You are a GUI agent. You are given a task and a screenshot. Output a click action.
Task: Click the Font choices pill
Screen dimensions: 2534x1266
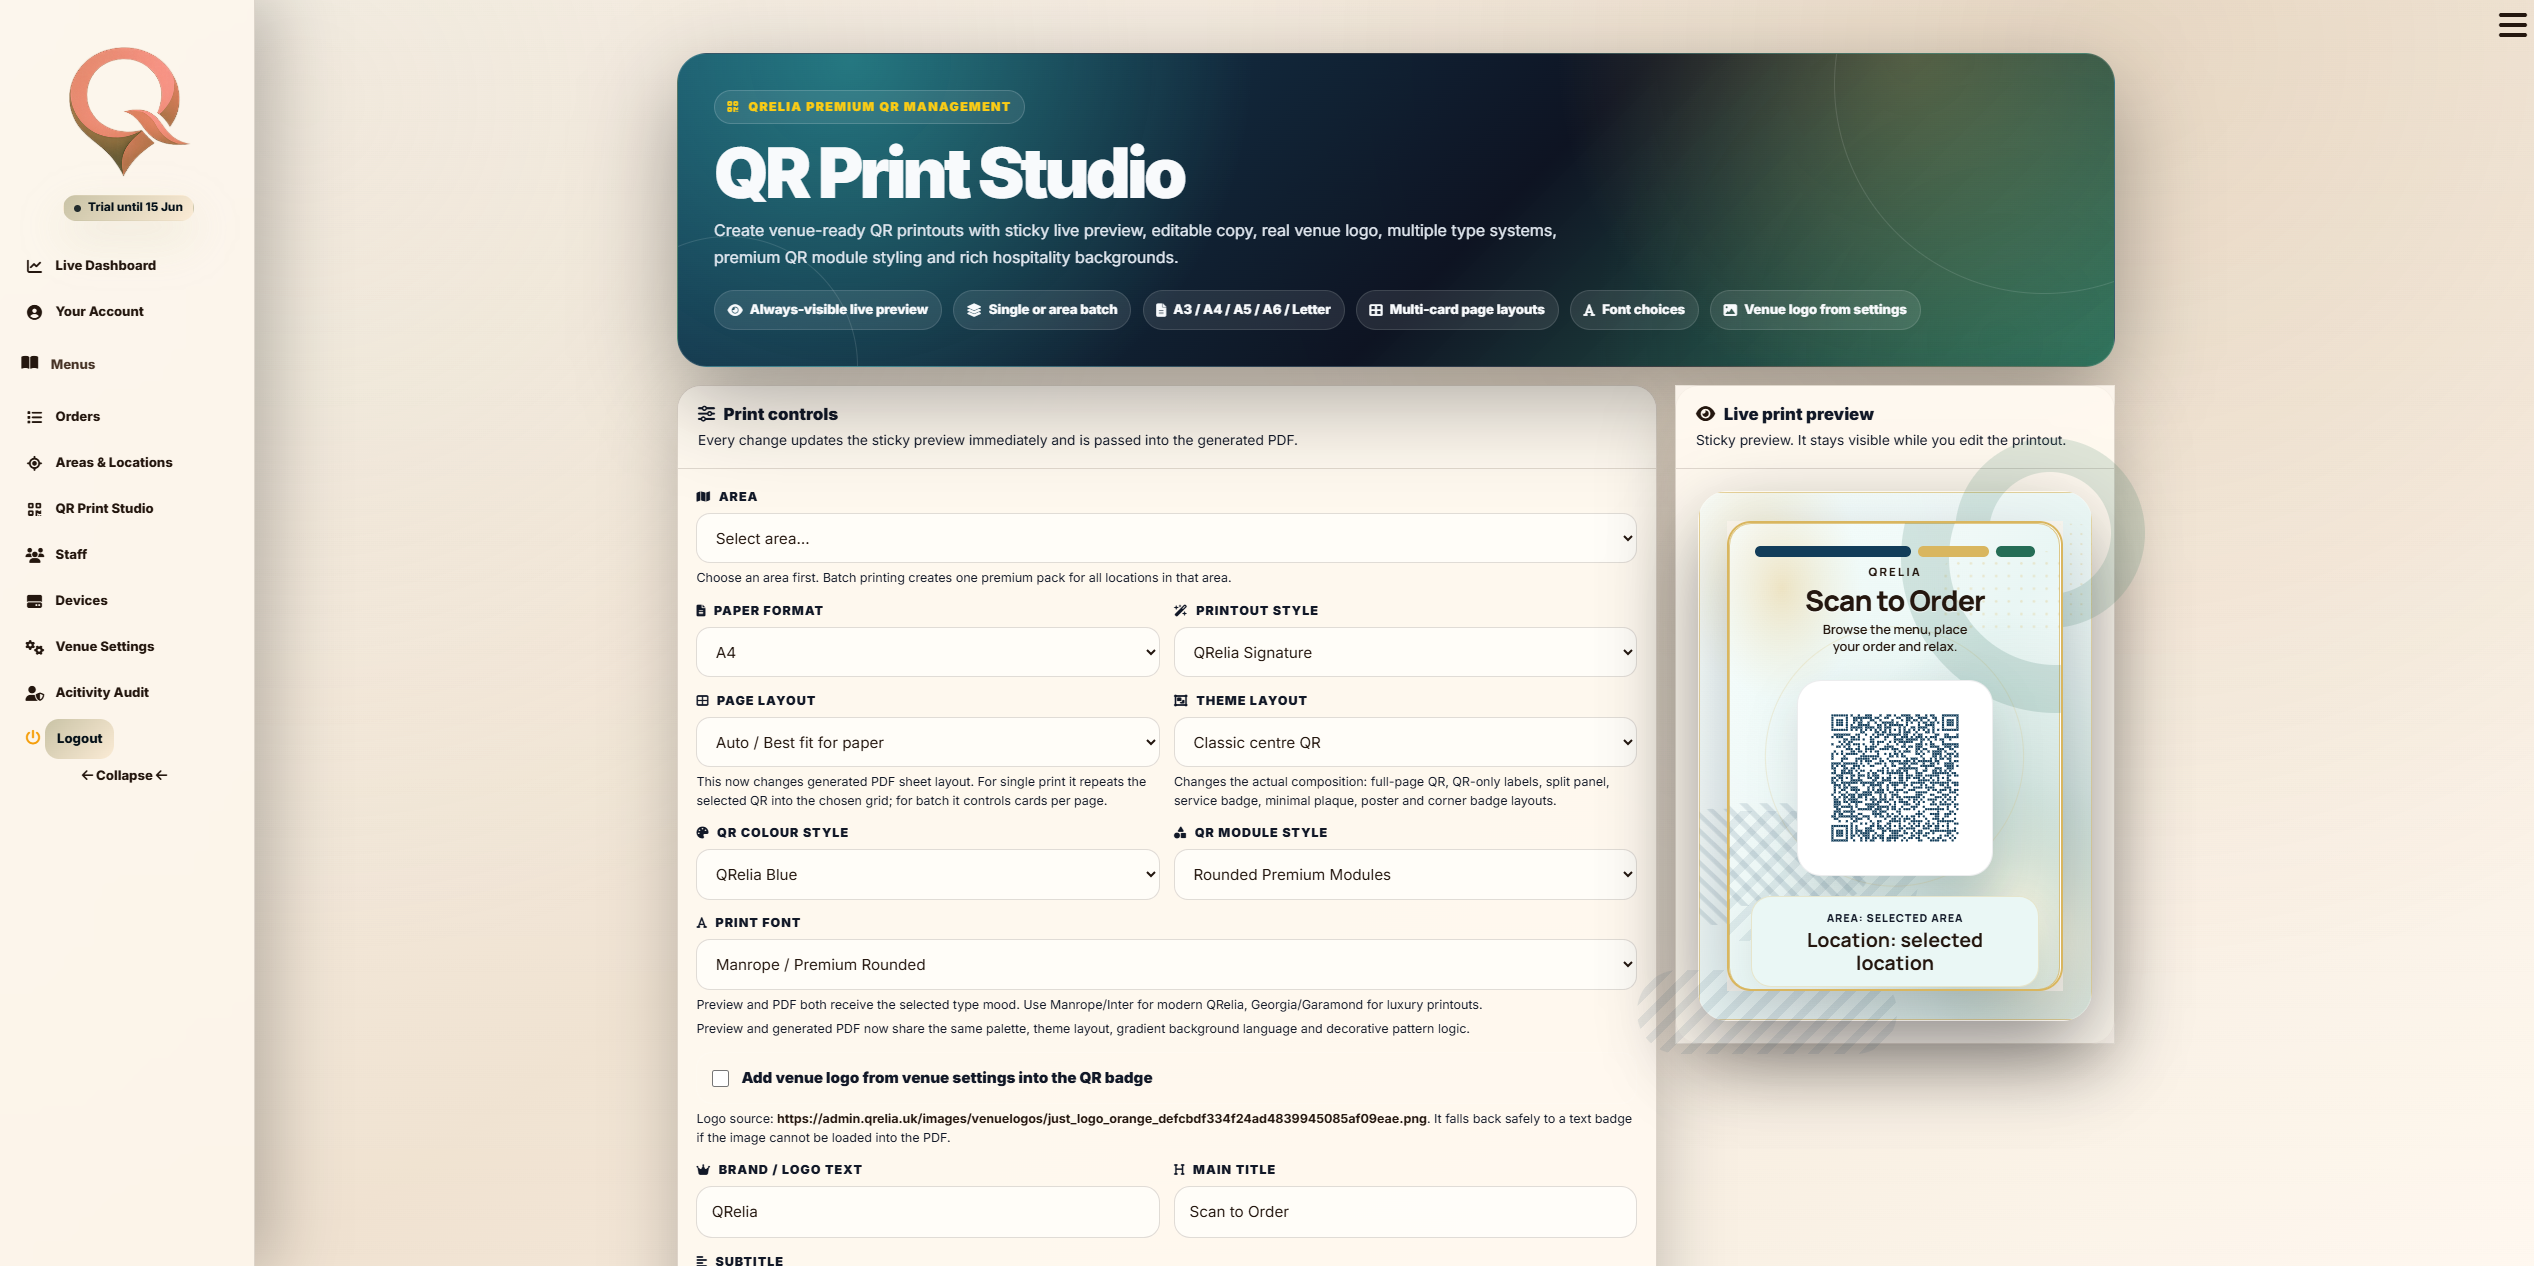[x=1633, y=310]
